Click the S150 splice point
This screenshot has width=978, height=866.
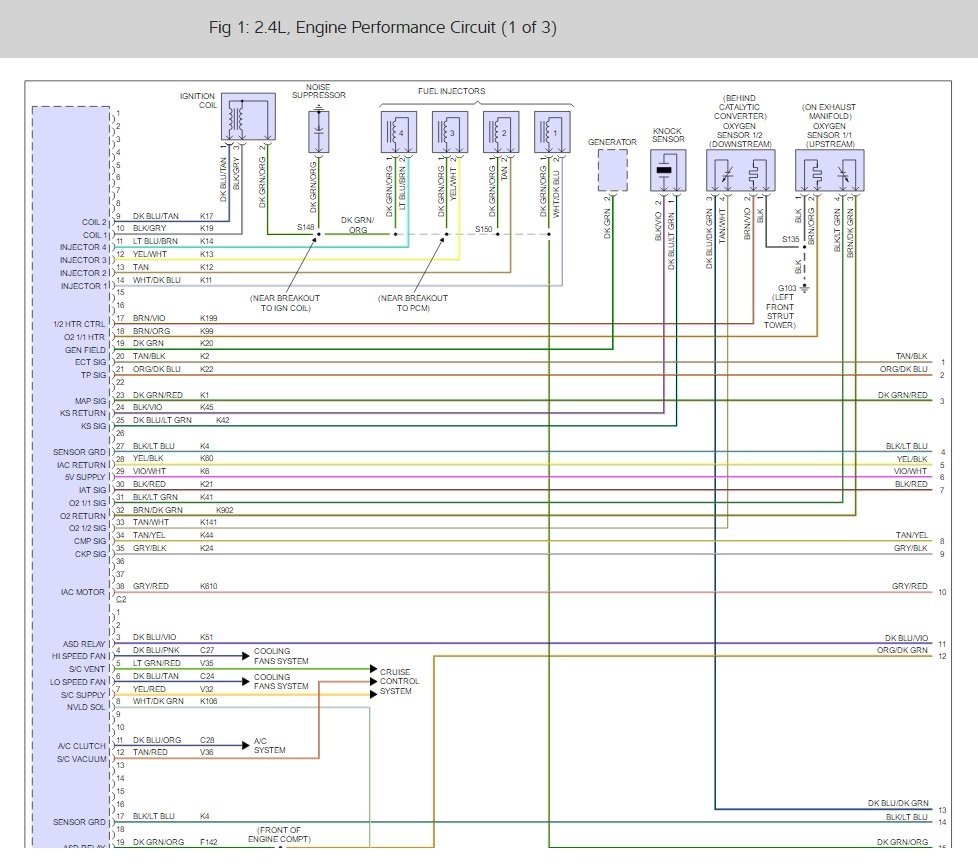click(498, 235)
